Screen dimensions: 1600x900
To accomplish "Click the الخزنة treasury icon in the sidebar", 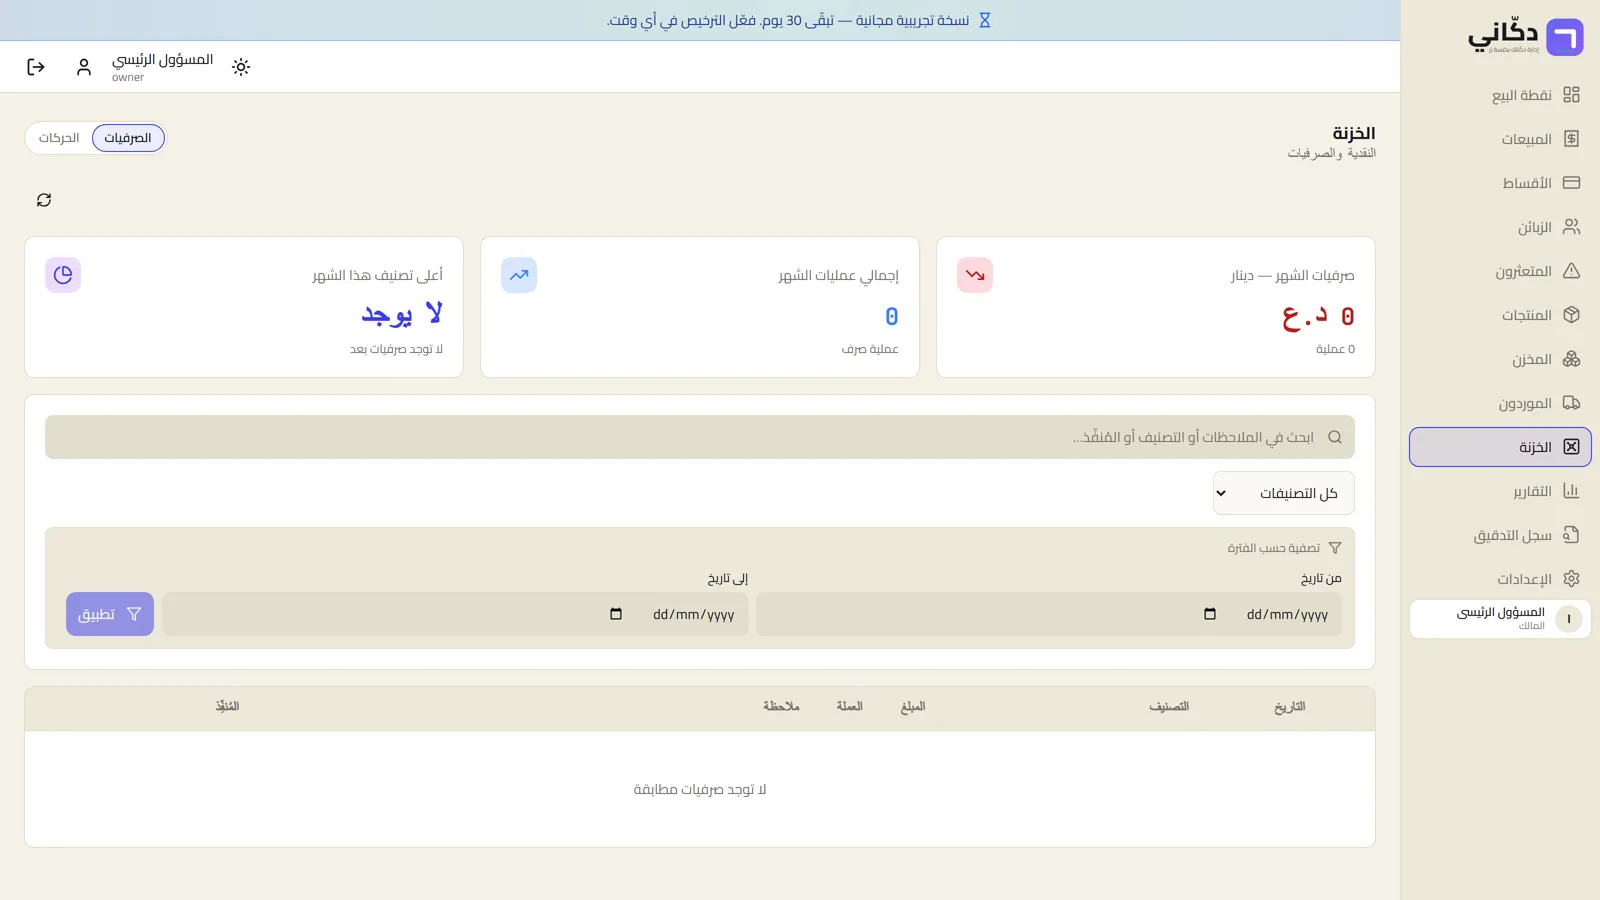I will point(1571,447).
